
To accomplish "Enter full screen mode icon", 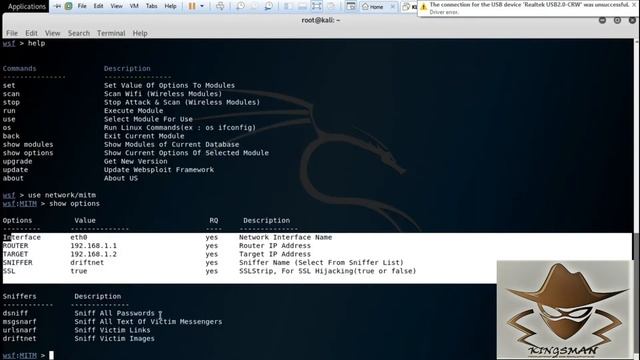I will click(316, 6).
